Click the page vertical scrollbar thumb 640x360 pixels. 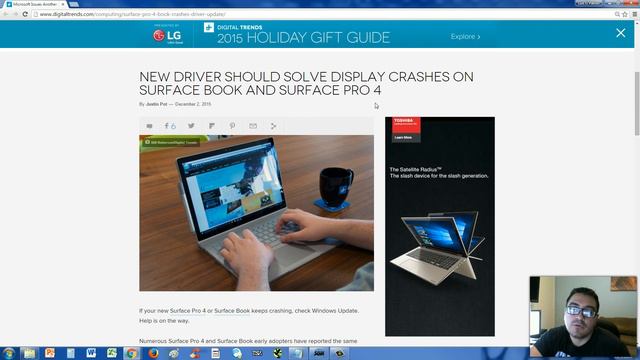(x=637, y=104)
